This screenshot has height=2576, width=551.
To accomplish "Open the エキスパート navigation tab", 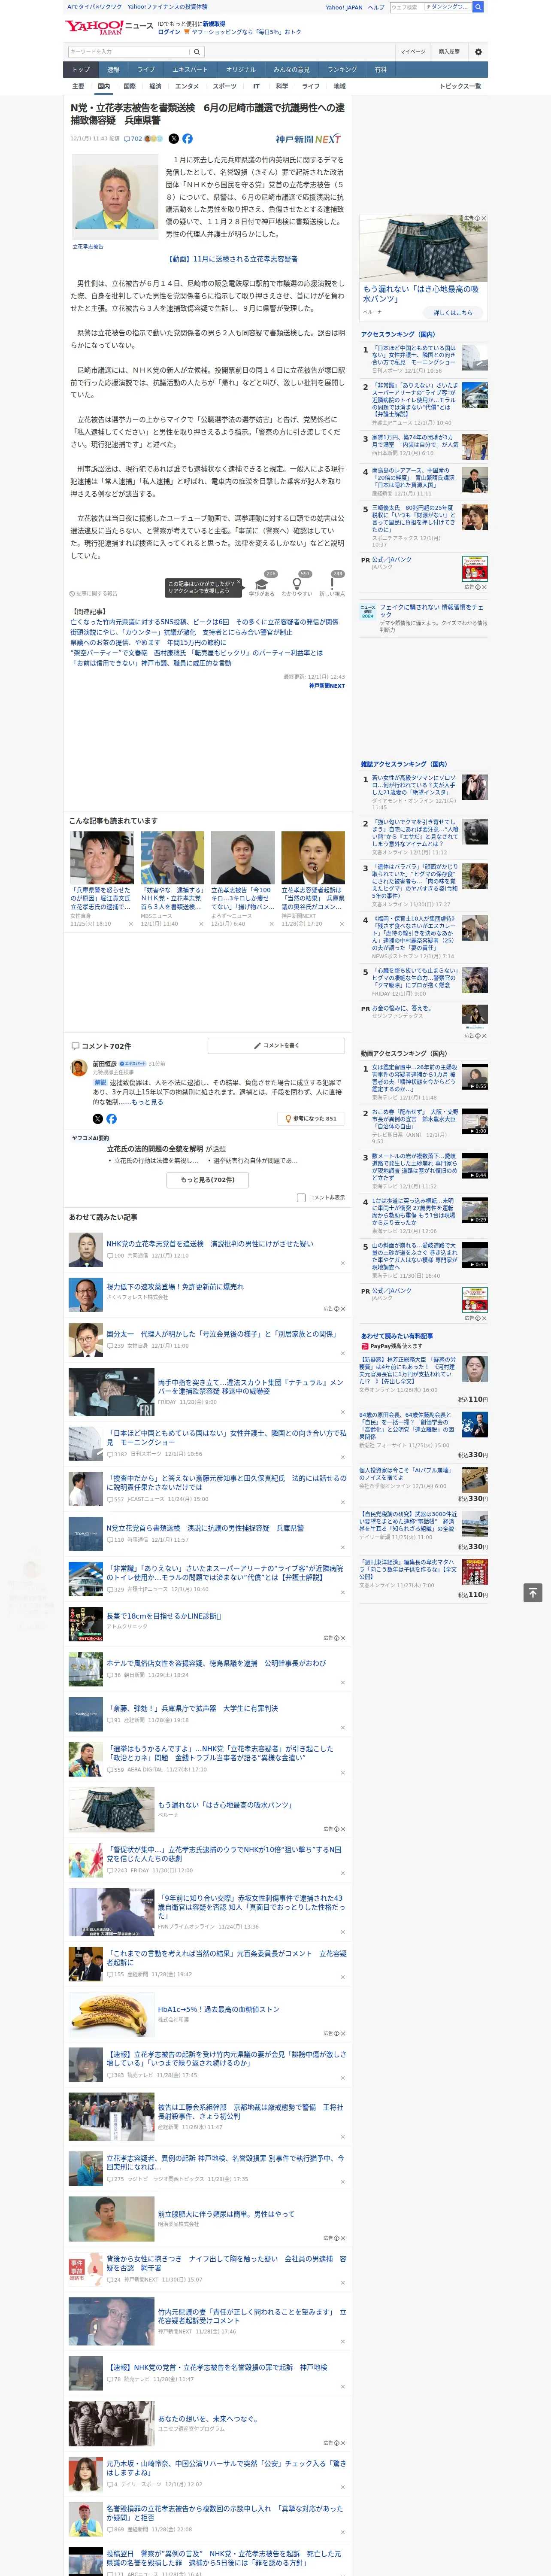I will click(x=190, y=70).
